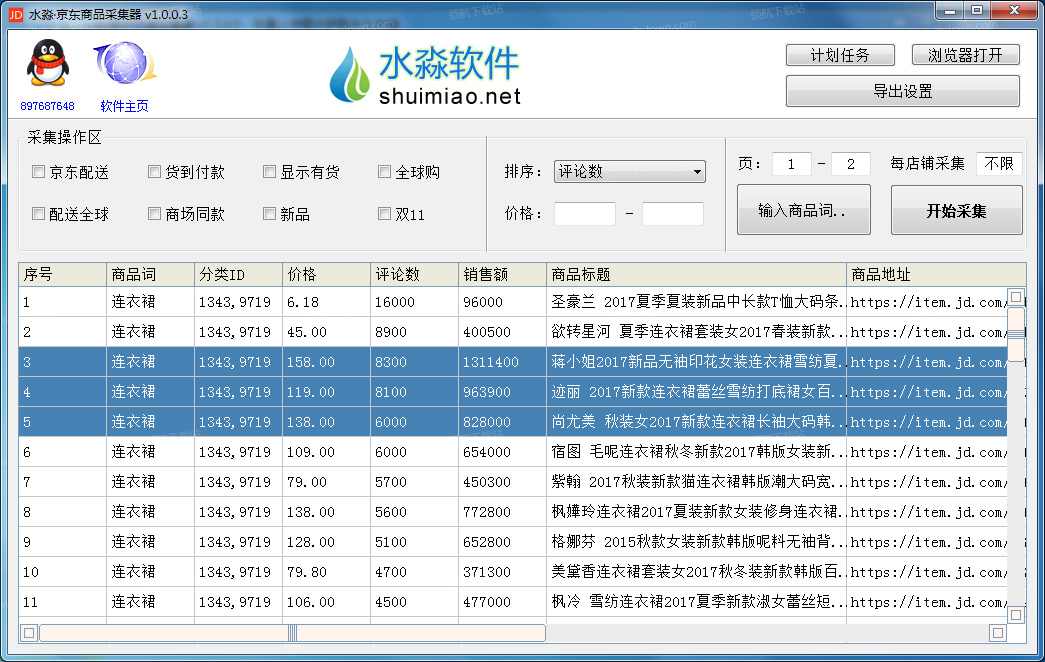This screenshot has height=662, width=1045.
Task: Select row 6 titled 宿图 毛呢连衣裙
Action: coord(513,452)
